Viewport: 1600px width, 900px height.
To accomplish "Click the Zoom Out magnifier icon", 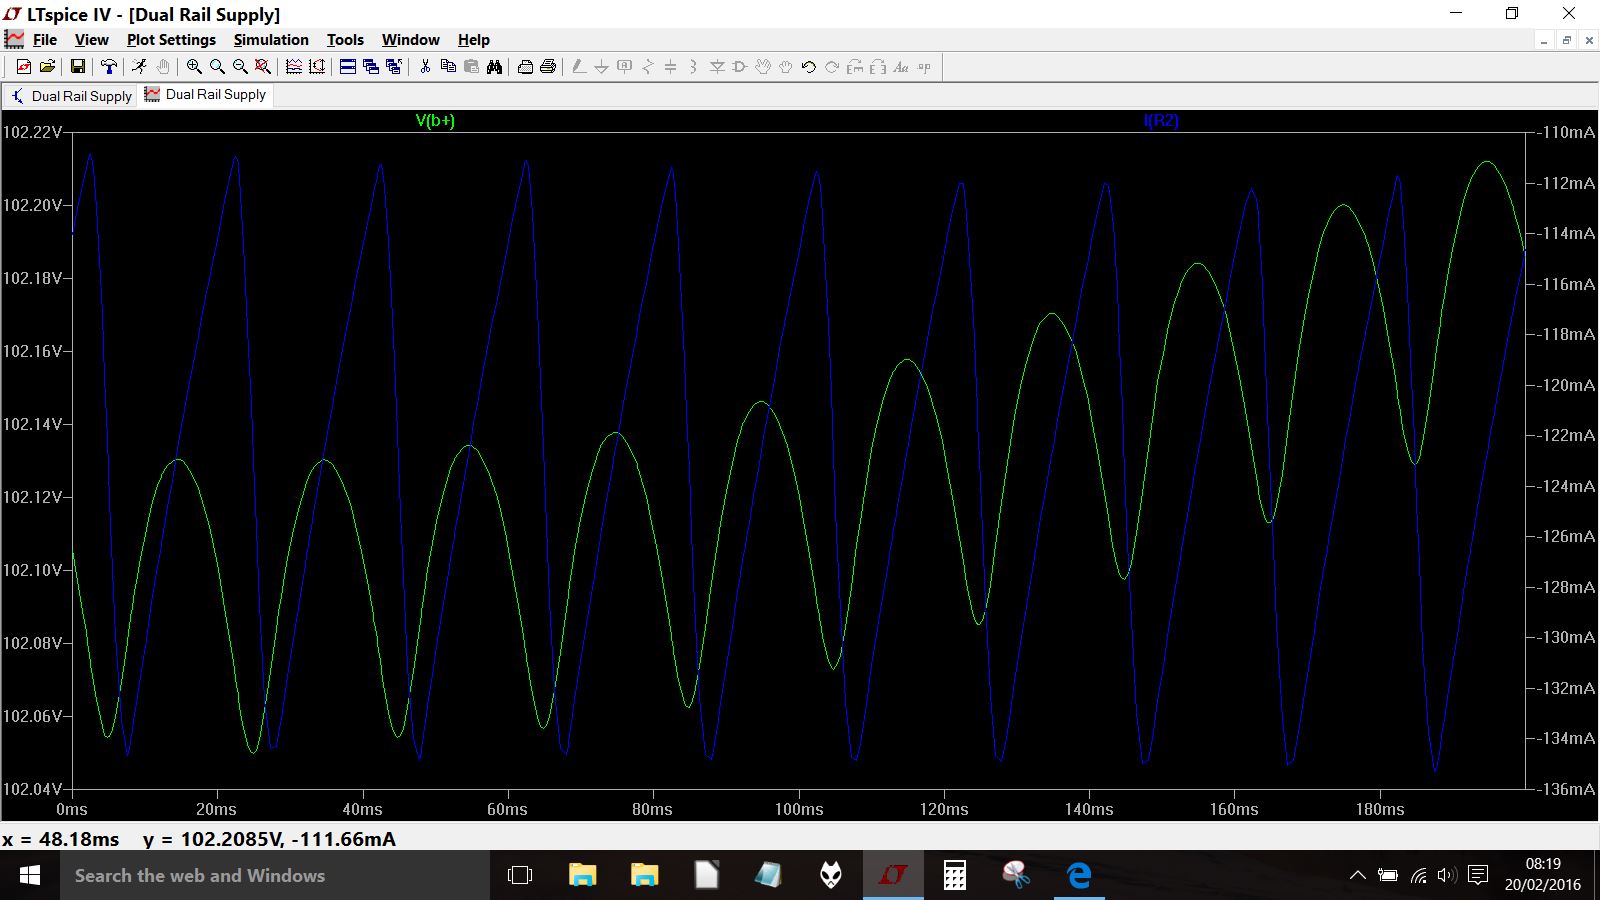I will [x=240, y=67].
